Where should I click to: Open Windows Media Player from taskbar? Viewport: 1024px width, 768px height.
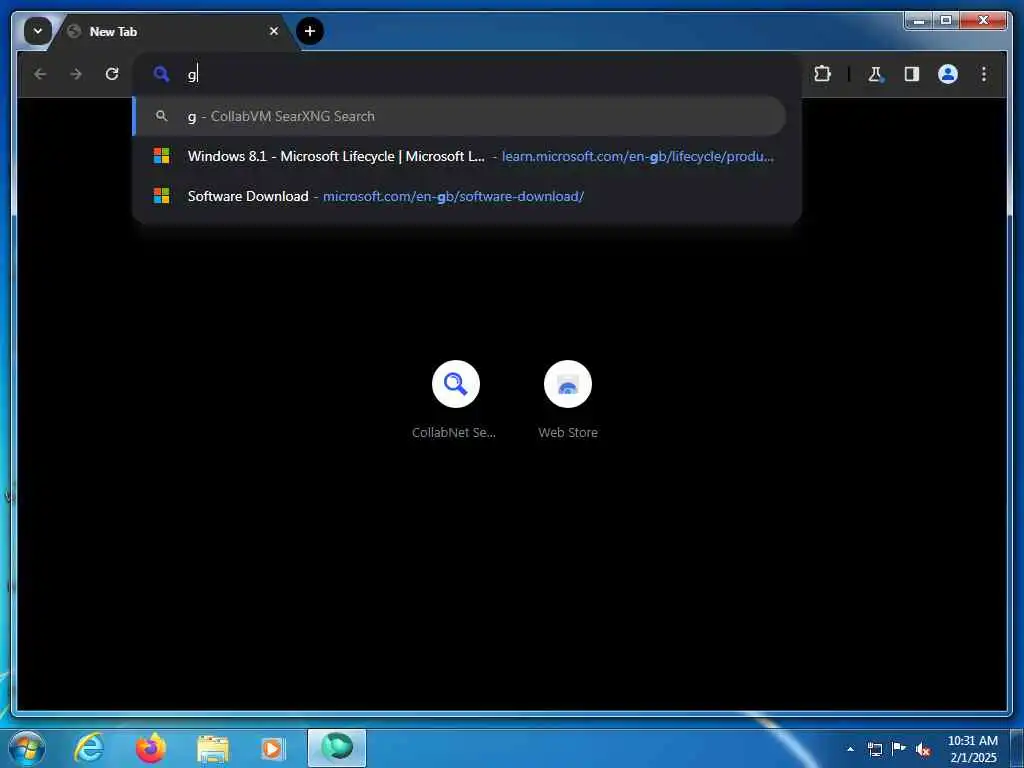[x=272, y=748]
